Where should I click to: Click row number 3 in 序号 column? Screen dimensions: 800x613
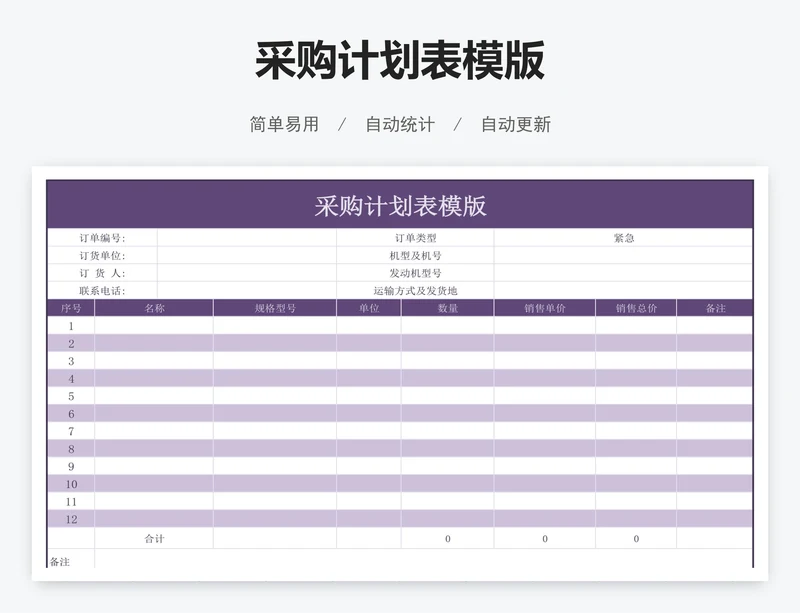71,361
